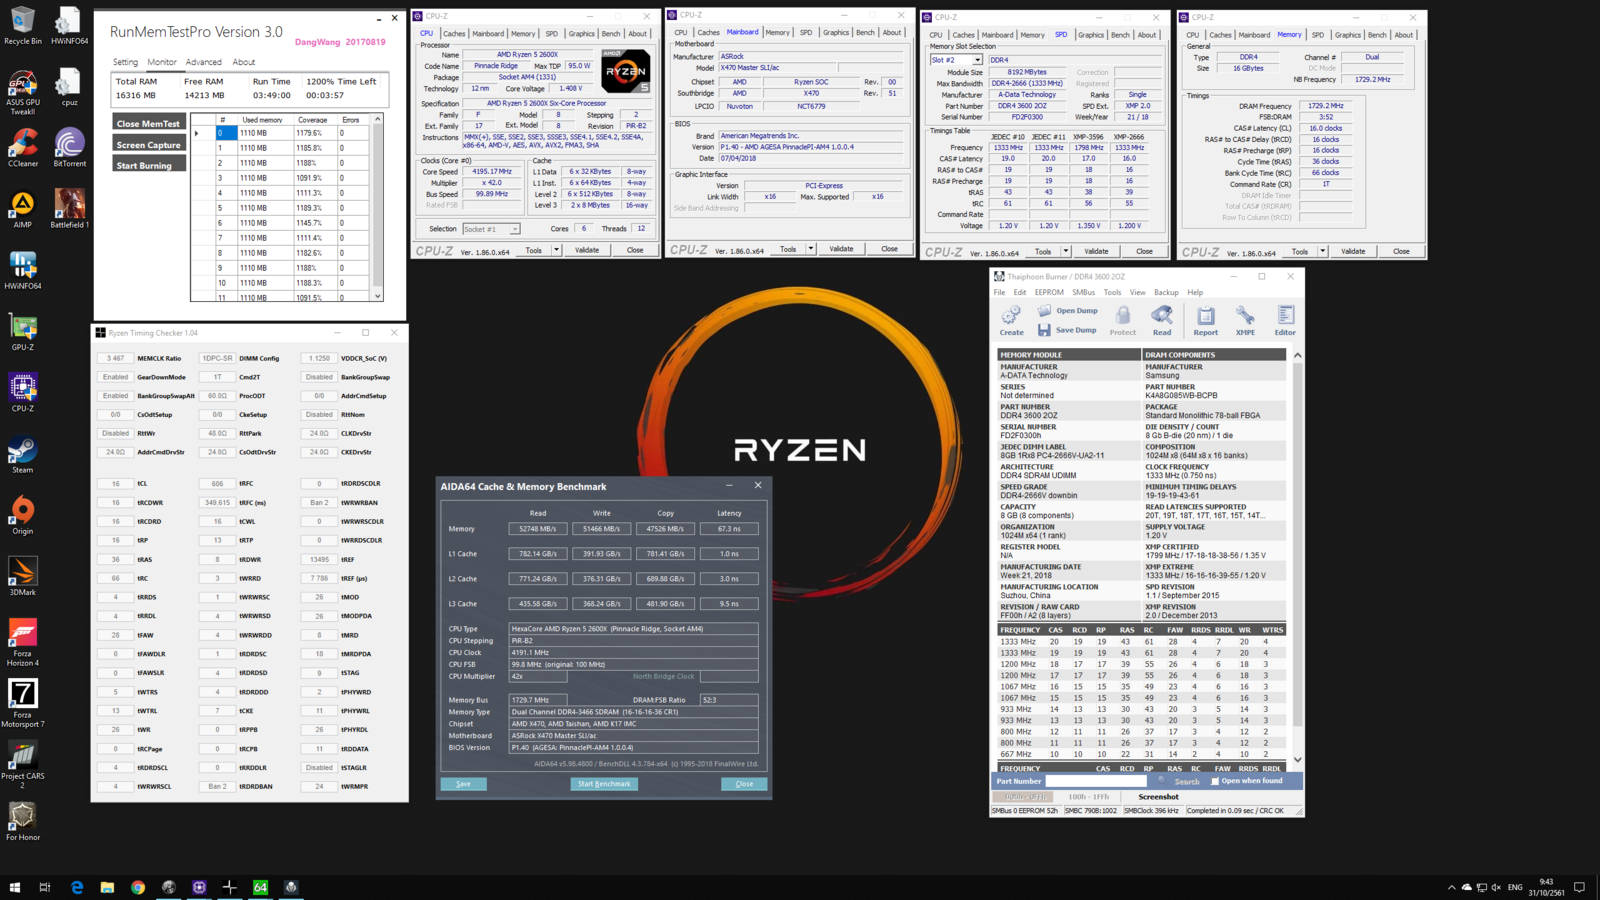Click Validate in CPU-Z Memory window
The height and width of the screenshot is (900, 1600).
[1353, 251]
